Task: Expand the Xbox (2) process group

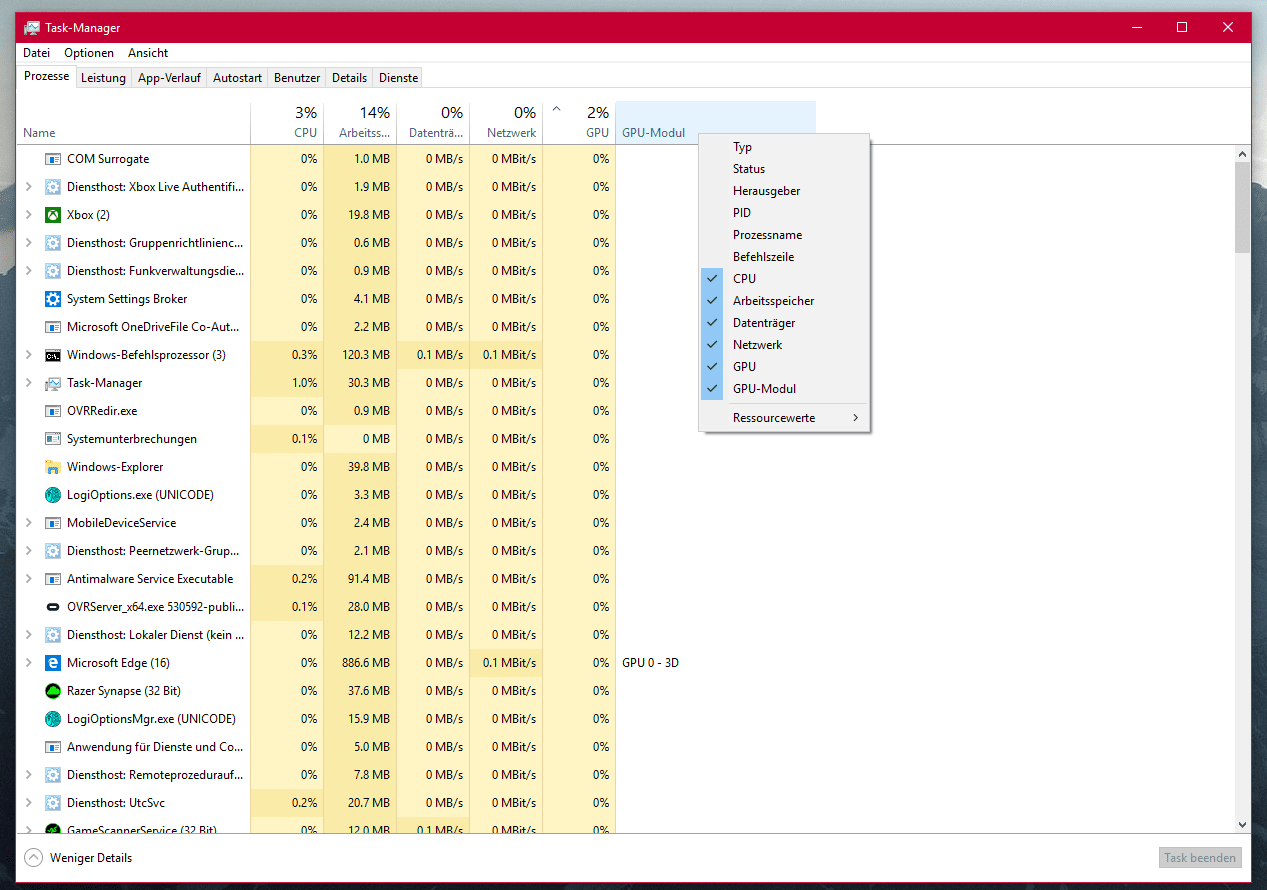Action: coord(28,215)
